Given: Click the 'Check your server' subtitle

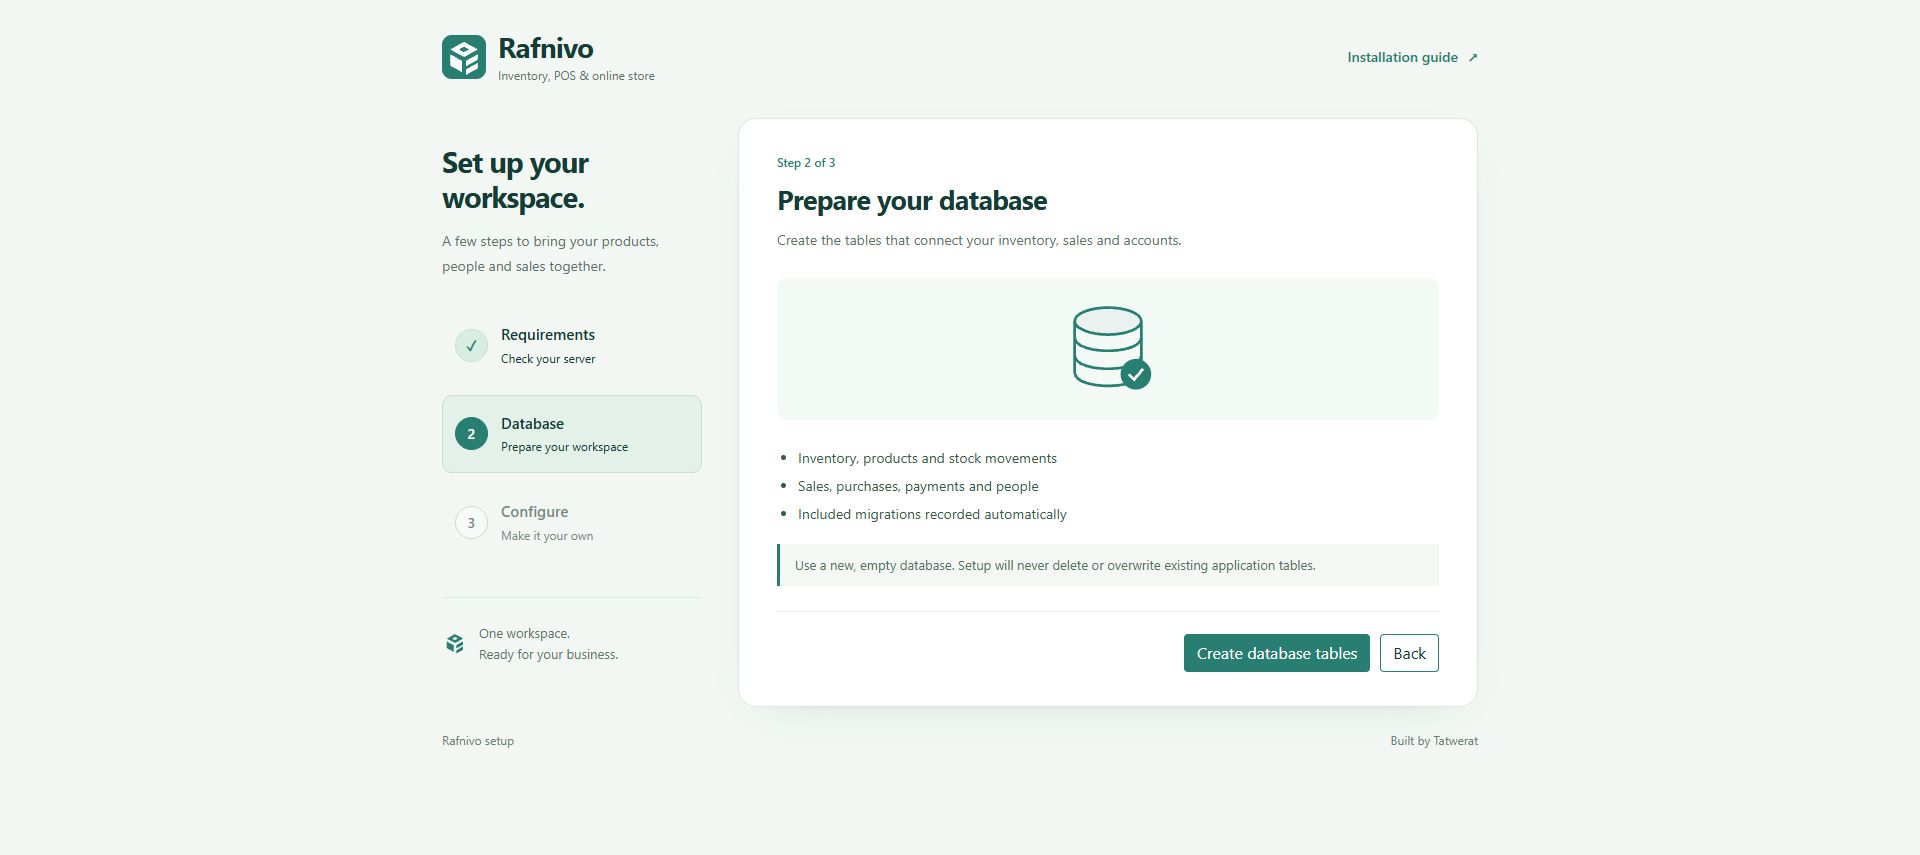Looking at the screenshot, I should click(x=548, y=359).
